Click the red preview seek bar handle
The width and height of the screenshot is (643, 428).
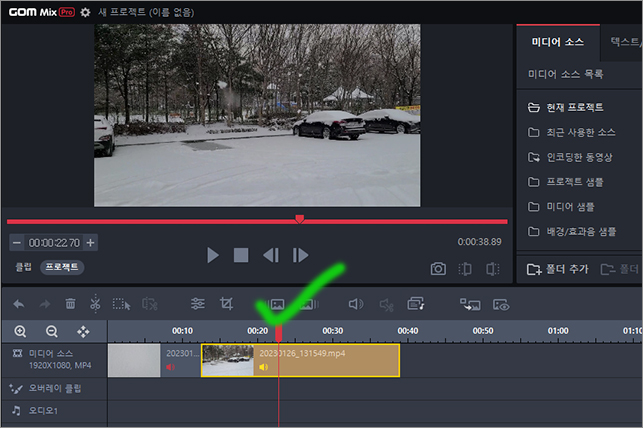[300, 219]
